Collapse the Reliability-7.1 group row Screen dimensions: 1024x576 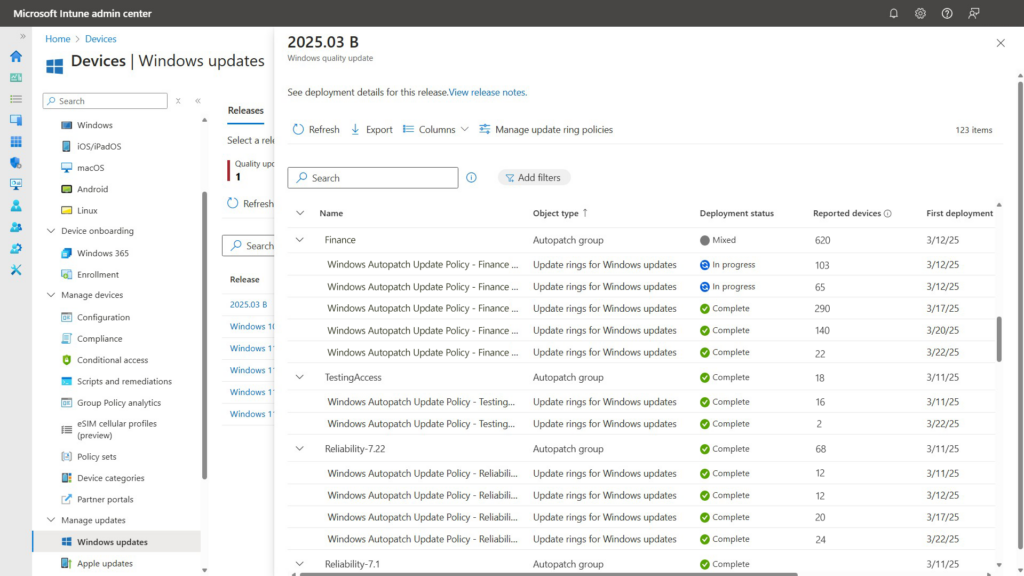tap(300, 564)
